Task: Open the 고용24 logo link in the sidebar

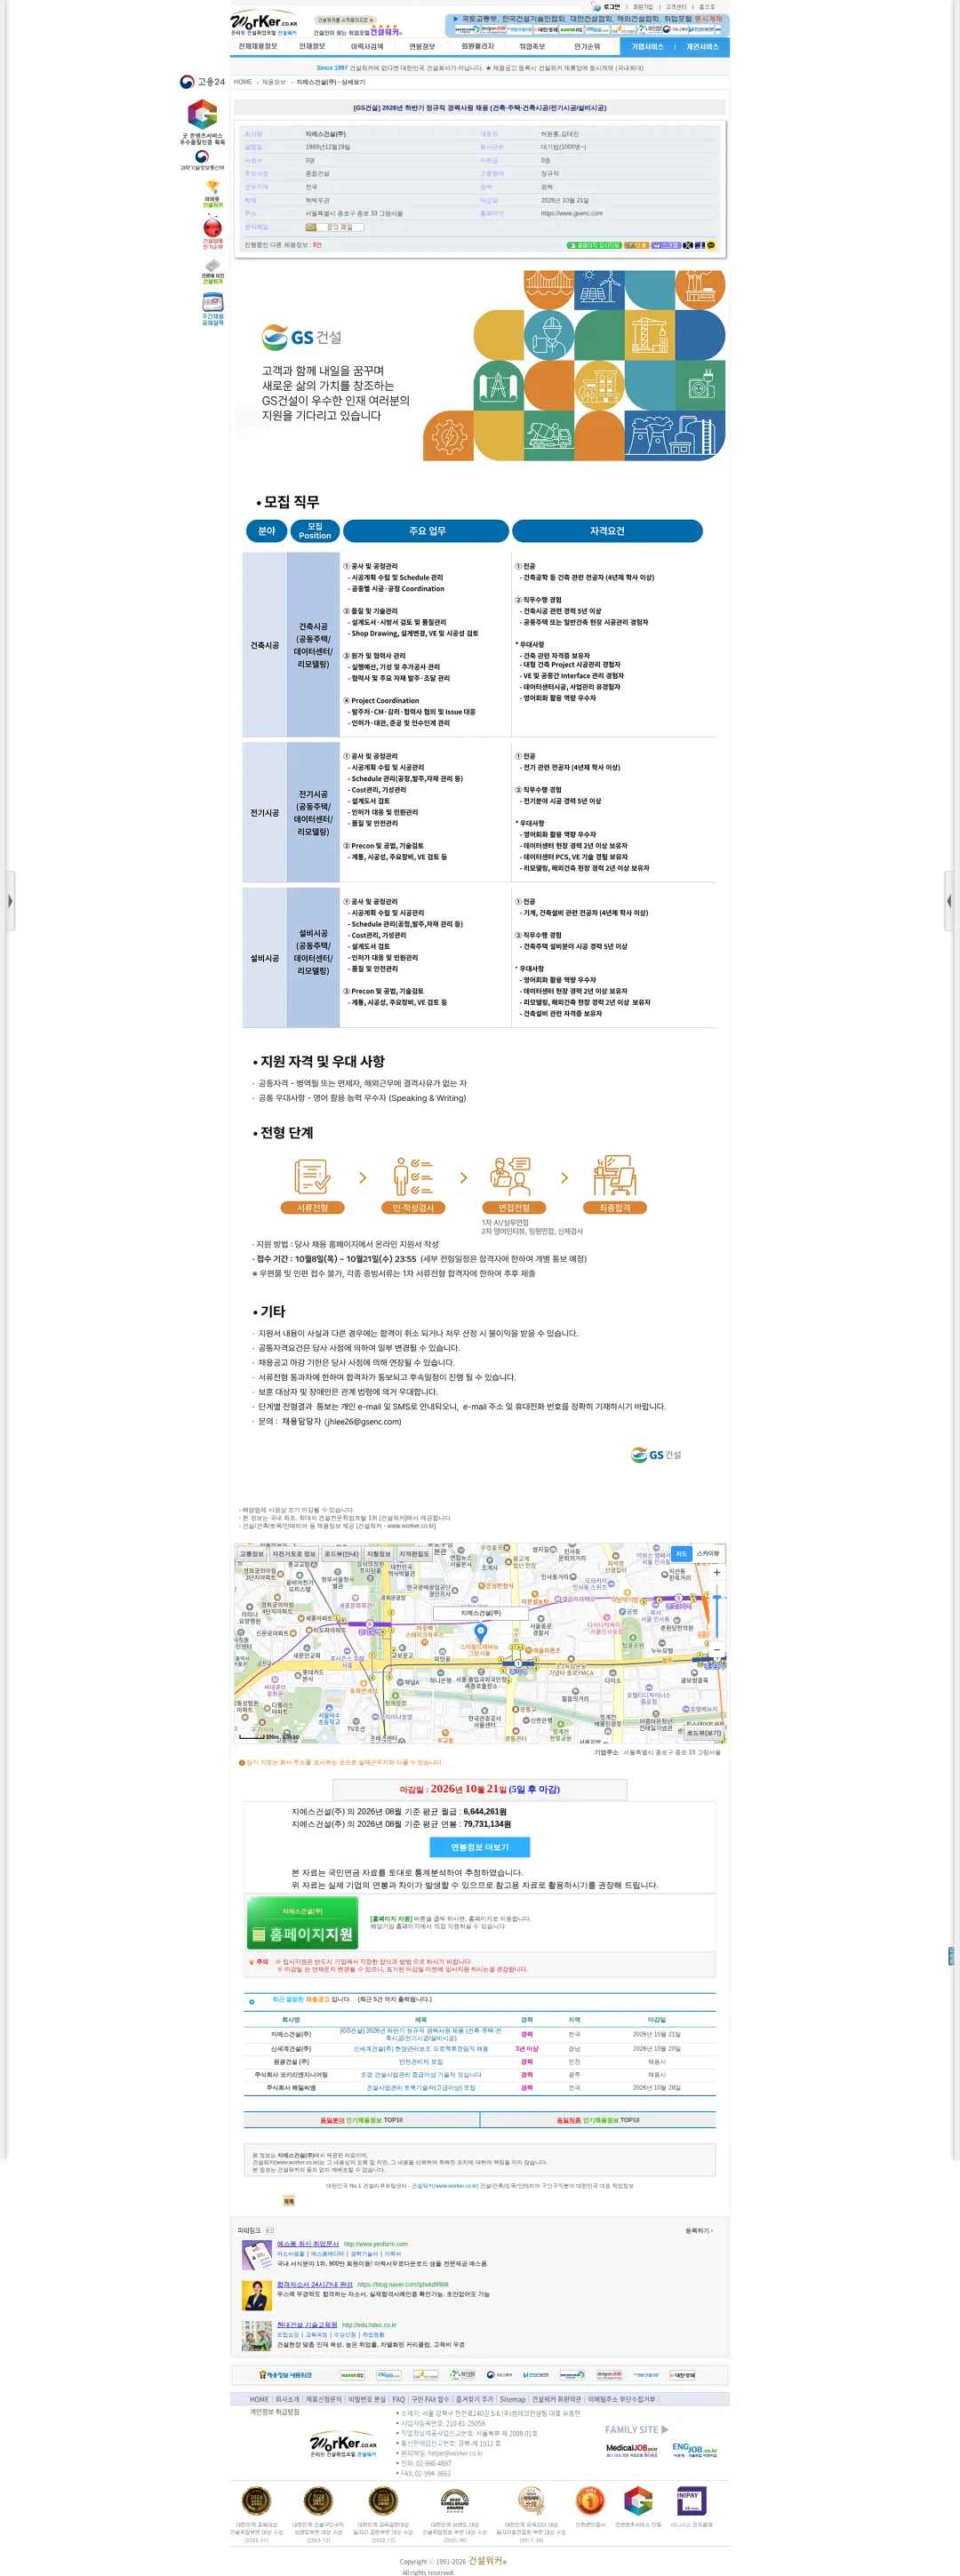Action: click(202, 82)
